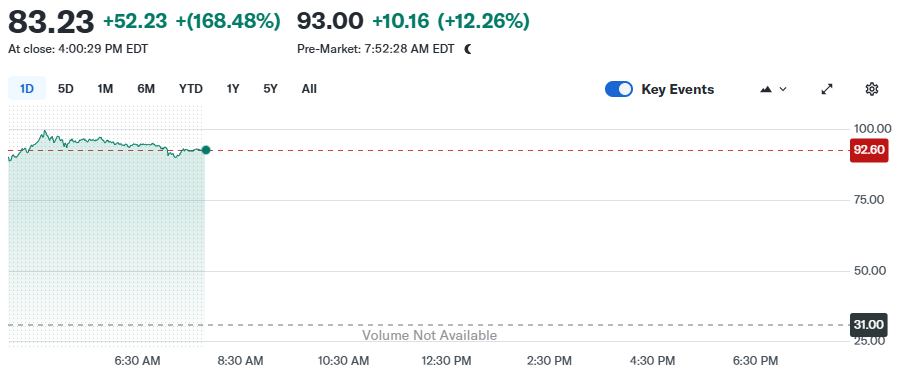The image size is (910, 378).
Task: Click the pre-market moon icon
Action: [x=468, y=49]
